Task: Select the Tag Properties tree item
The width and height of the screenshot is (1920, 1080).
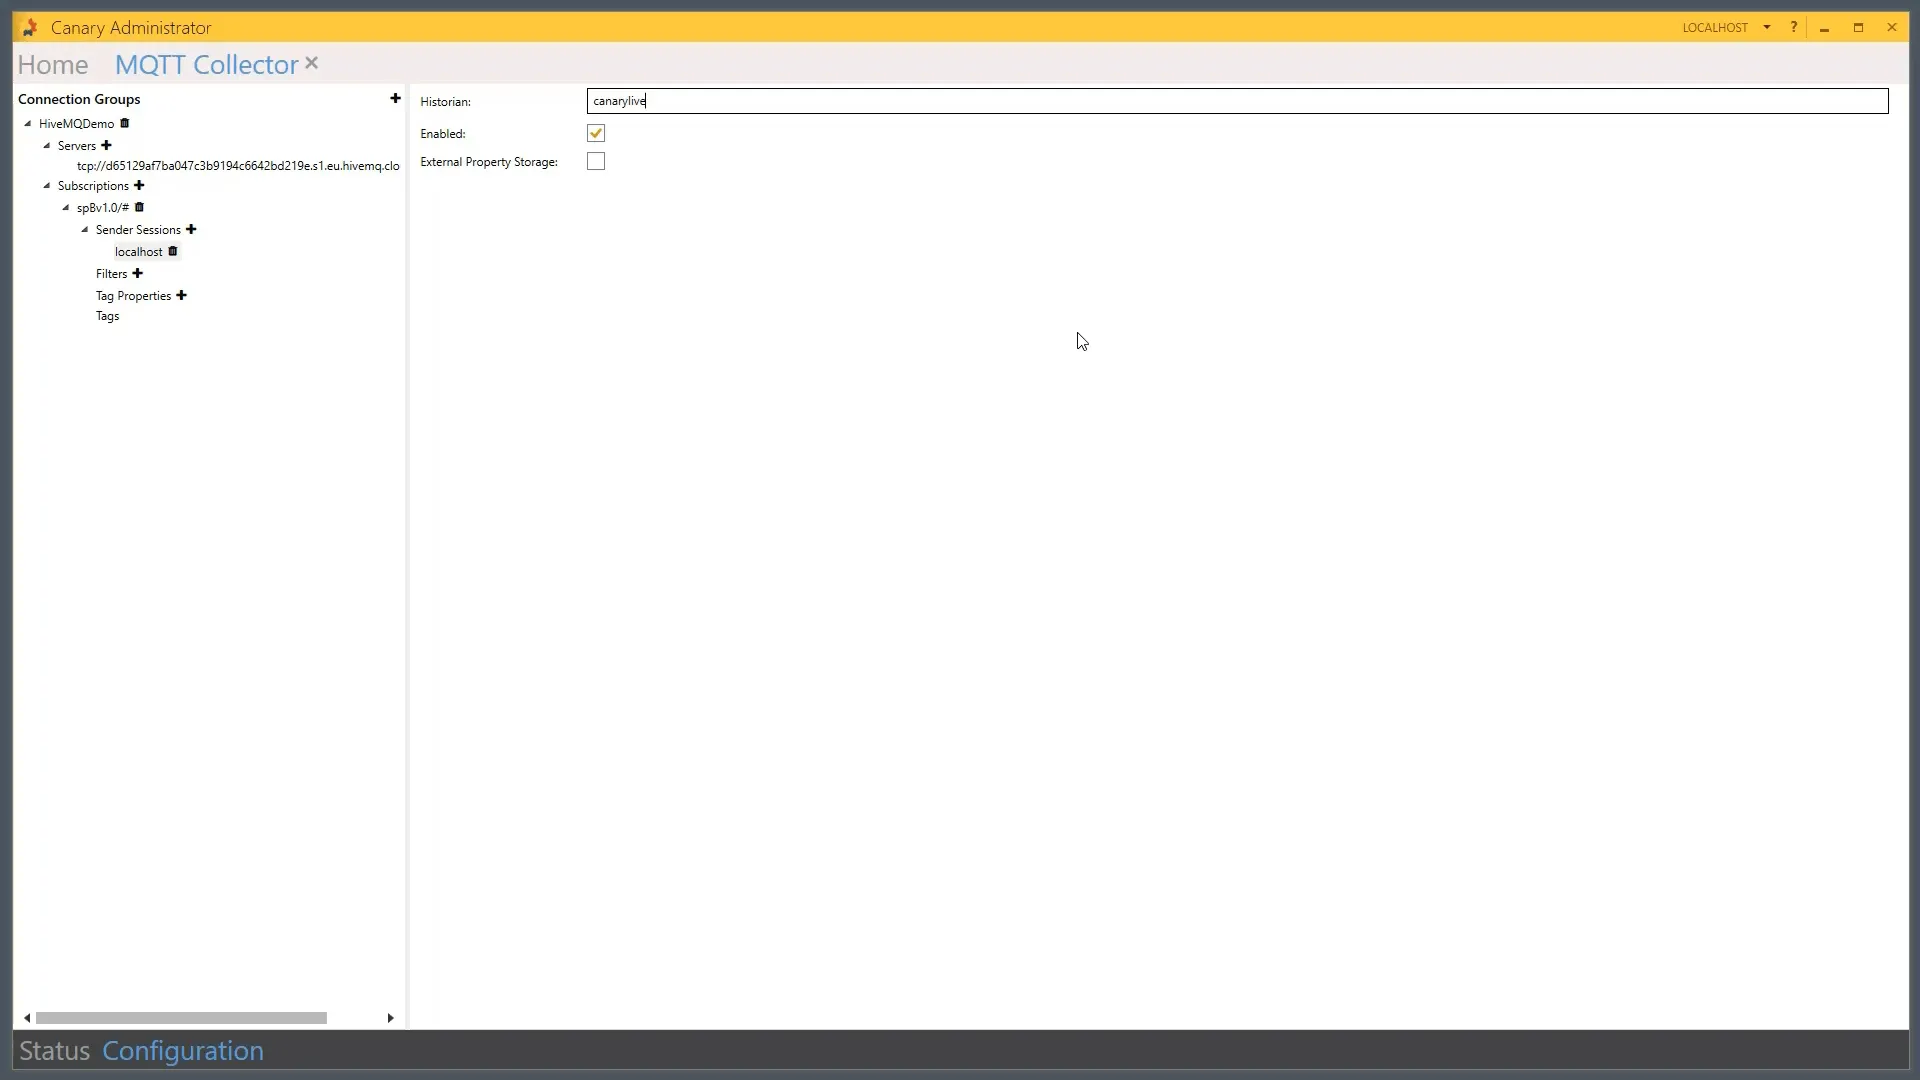Action: point(133,296)
